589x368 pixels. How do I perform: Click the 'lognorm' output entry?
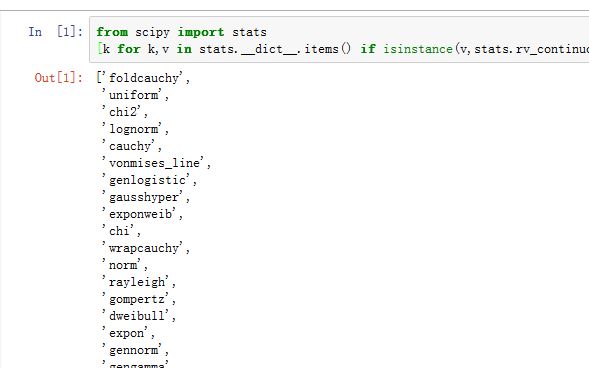point(133,129)
